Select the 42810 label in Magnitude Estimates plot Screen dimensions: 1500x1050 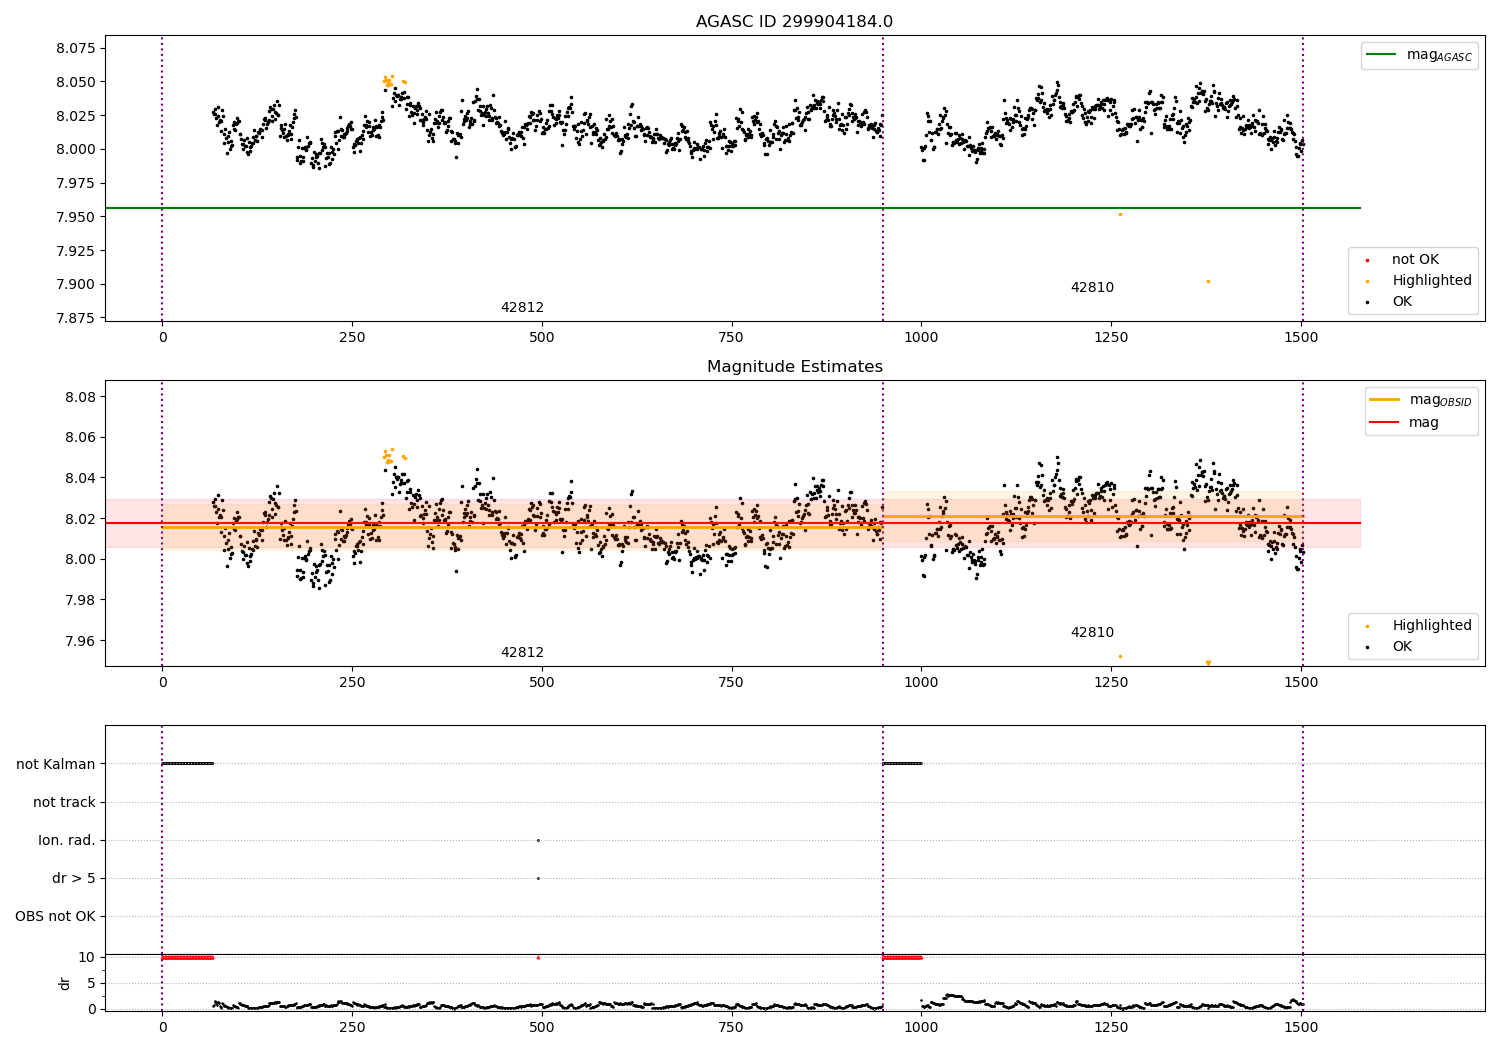[x=1092, y=633]
